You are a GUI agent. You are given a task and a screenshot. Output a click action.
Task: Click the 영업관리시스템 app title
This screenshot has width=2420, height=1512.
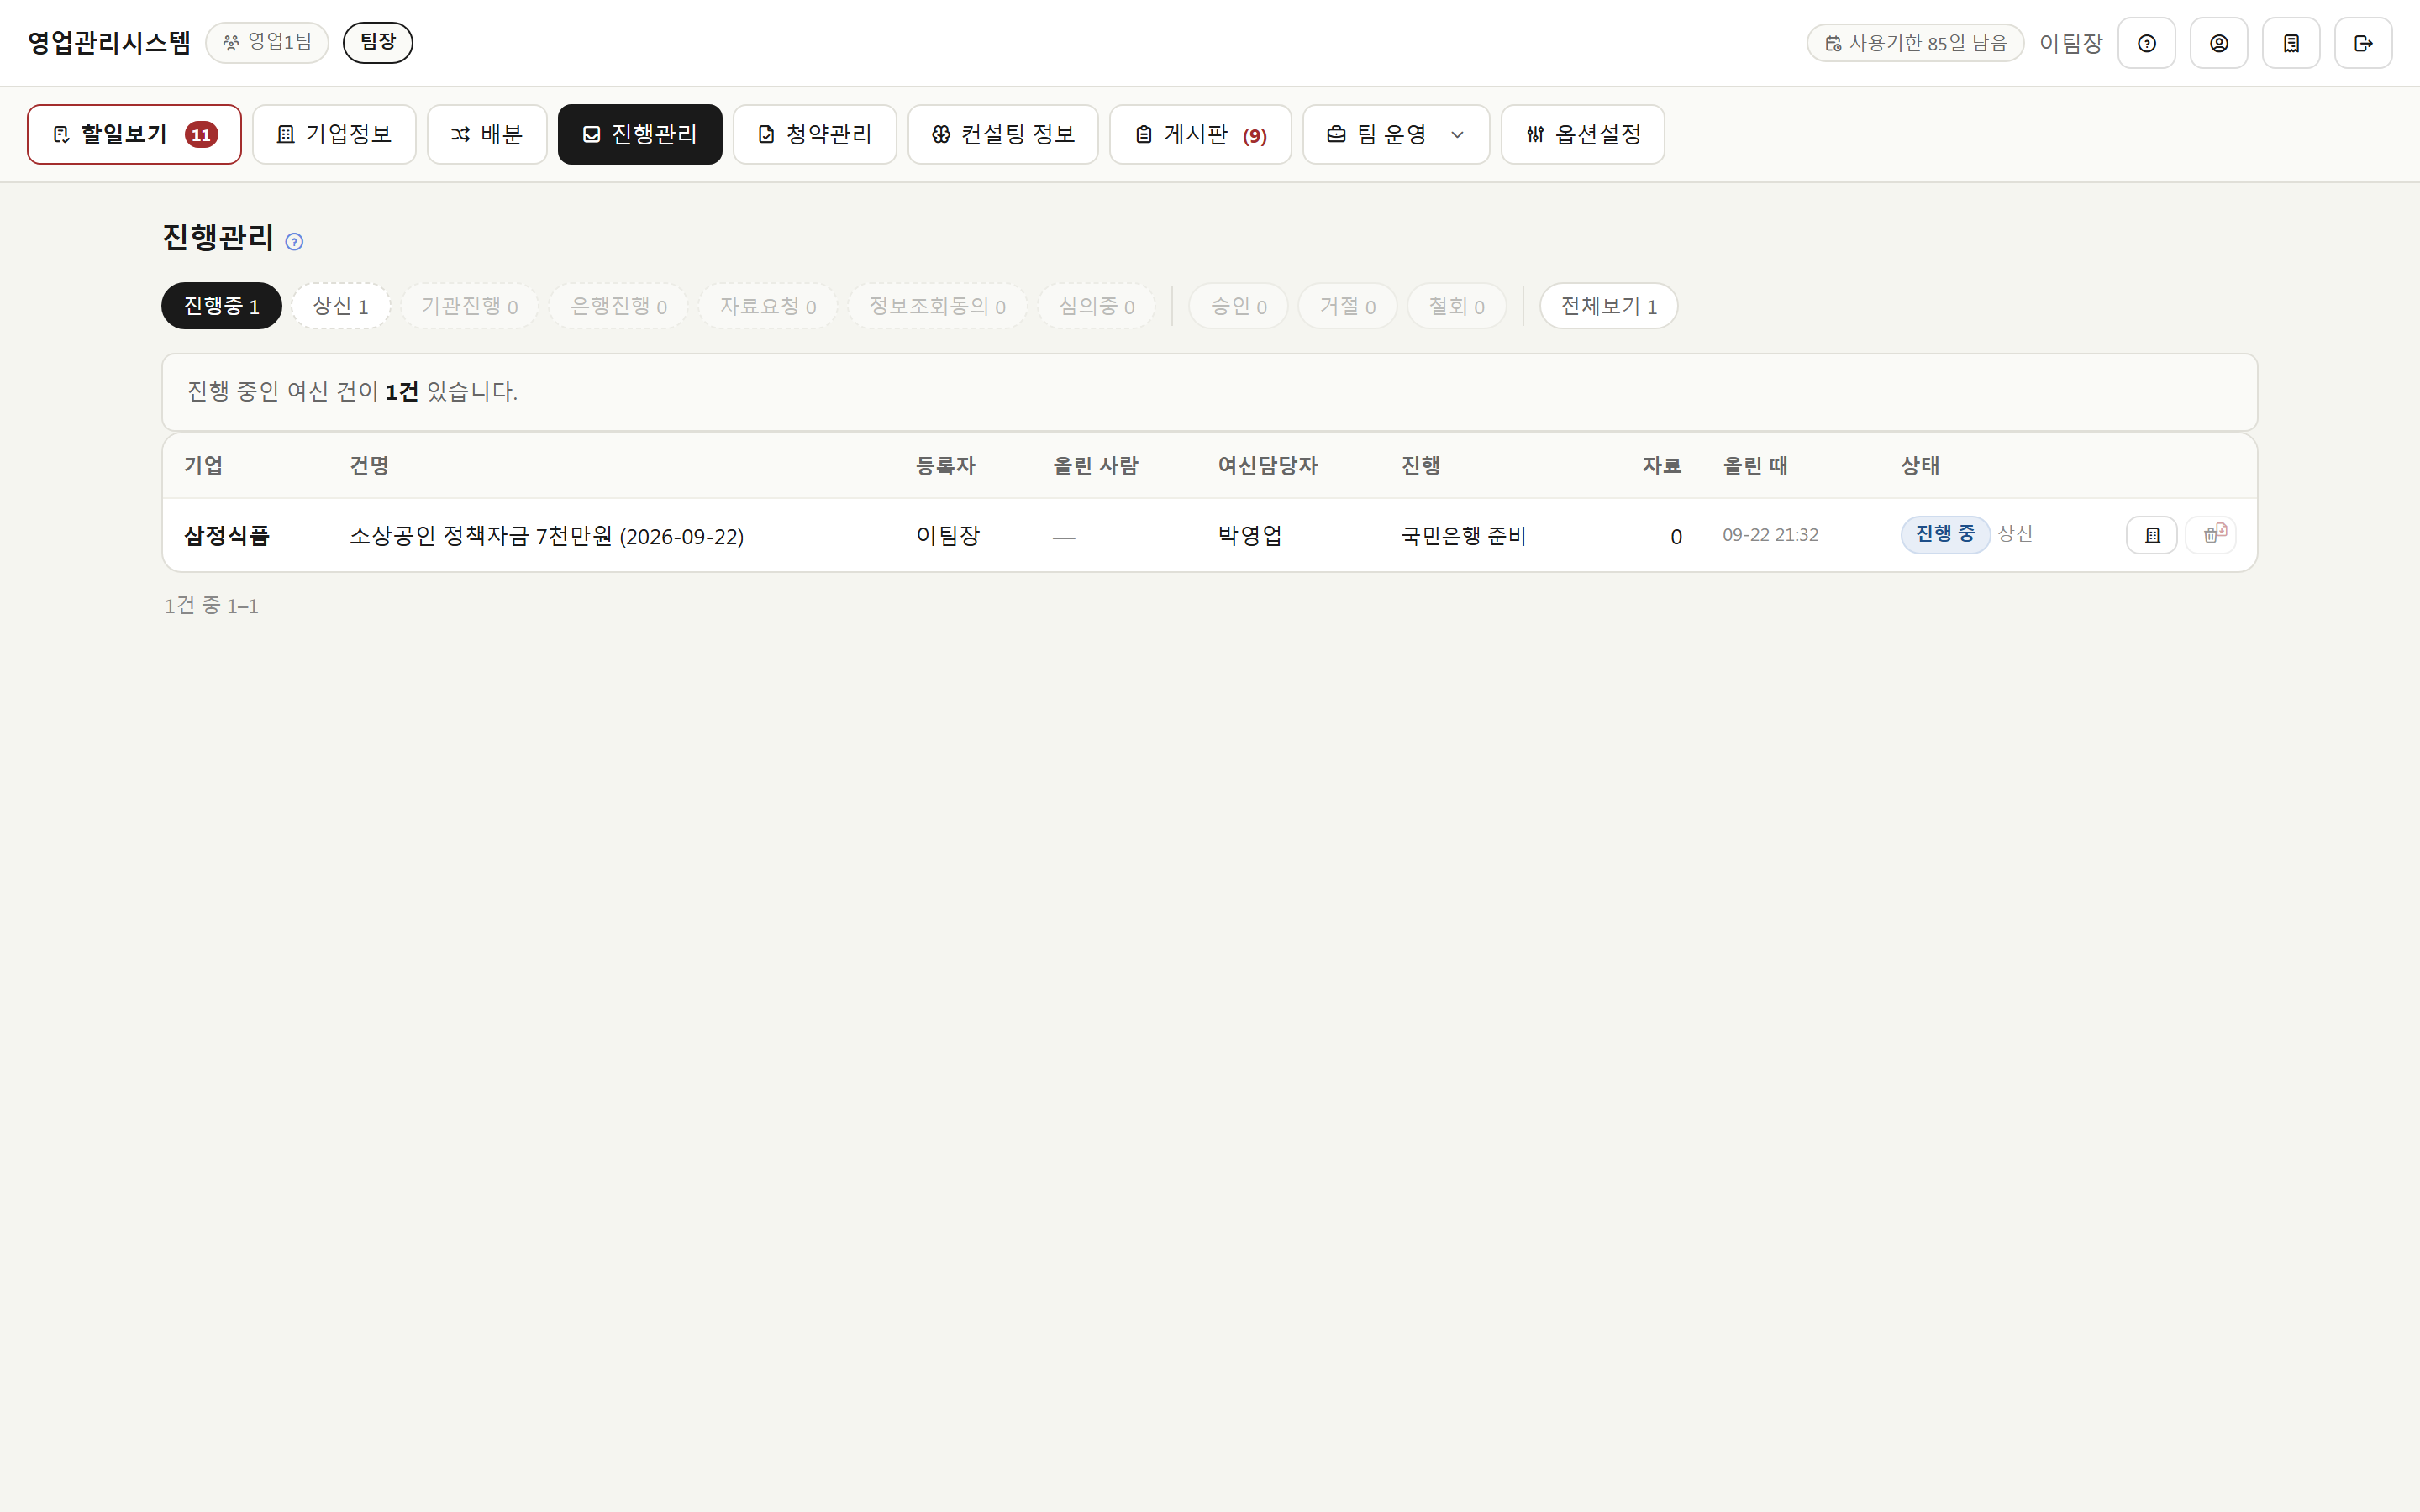point(109,42)
